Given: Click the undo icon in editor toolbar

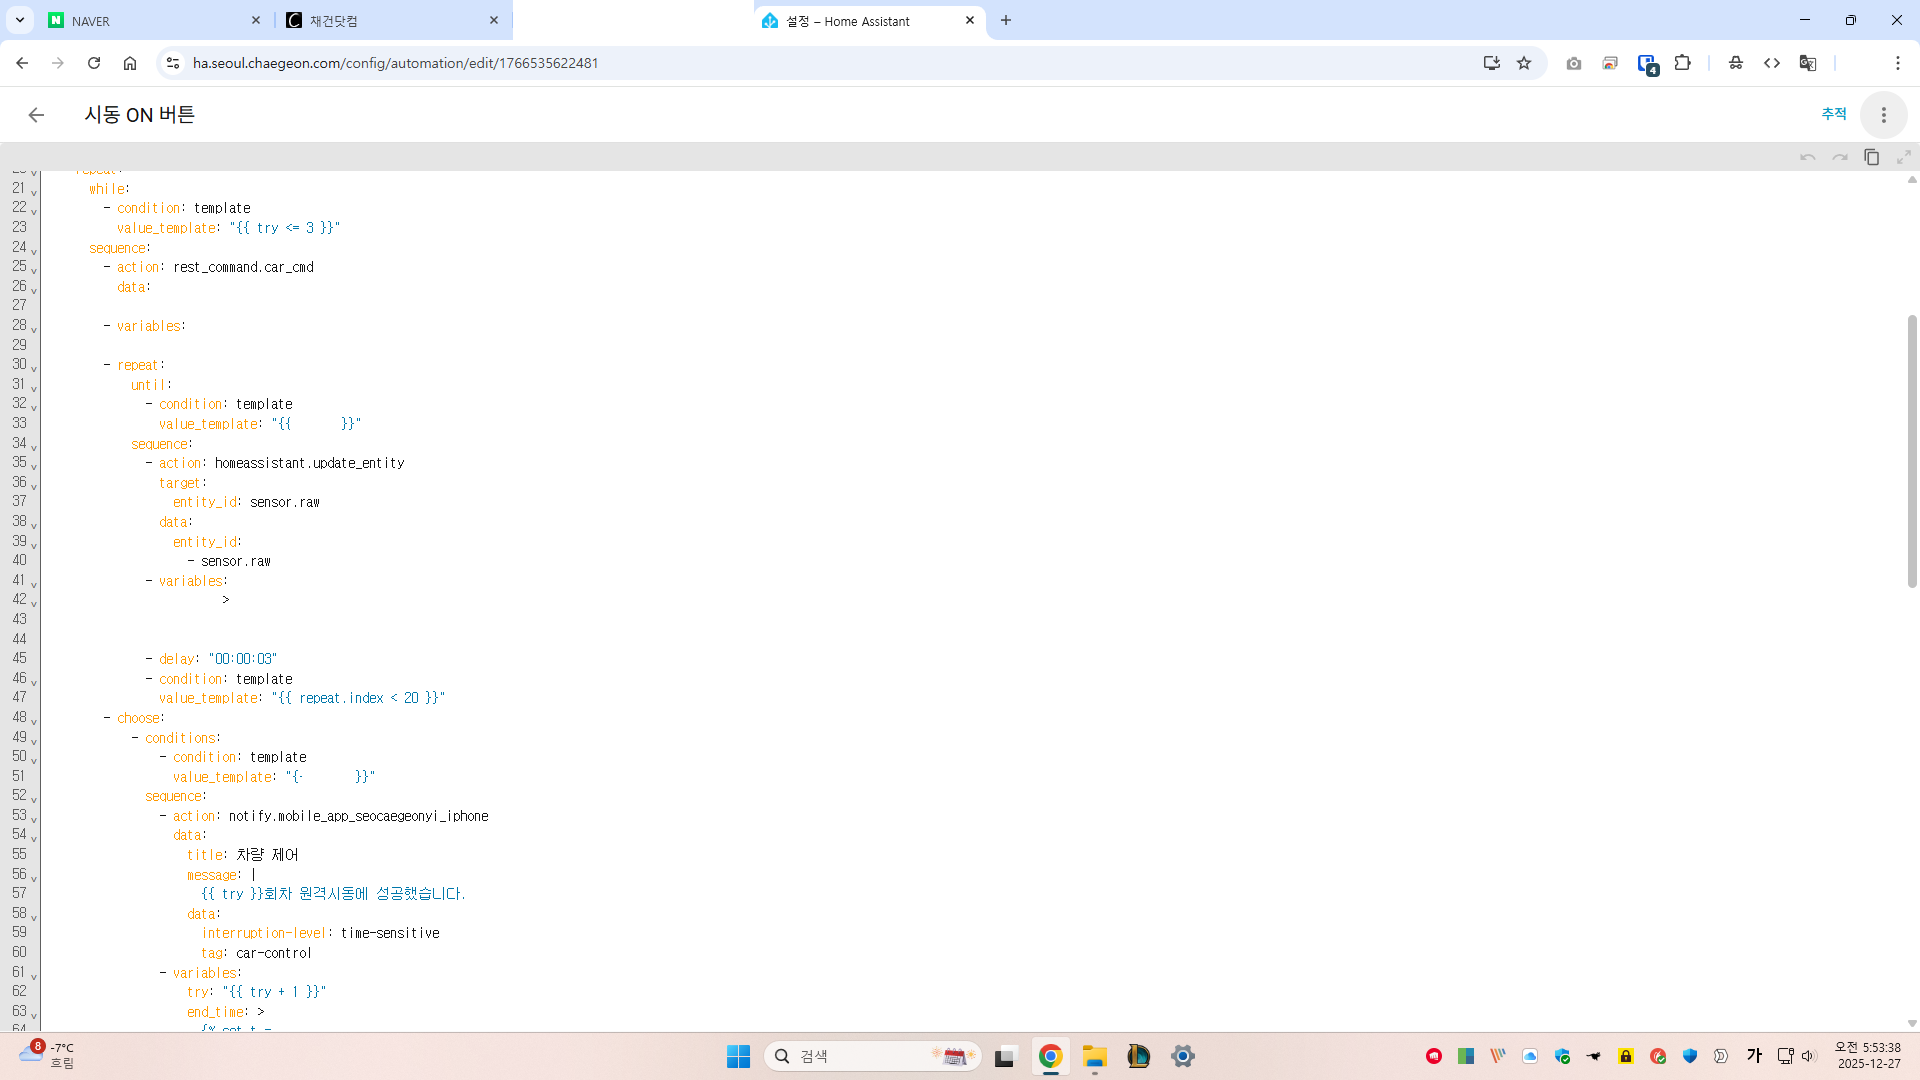Looking at the screenshot, I should point(1807,157).
